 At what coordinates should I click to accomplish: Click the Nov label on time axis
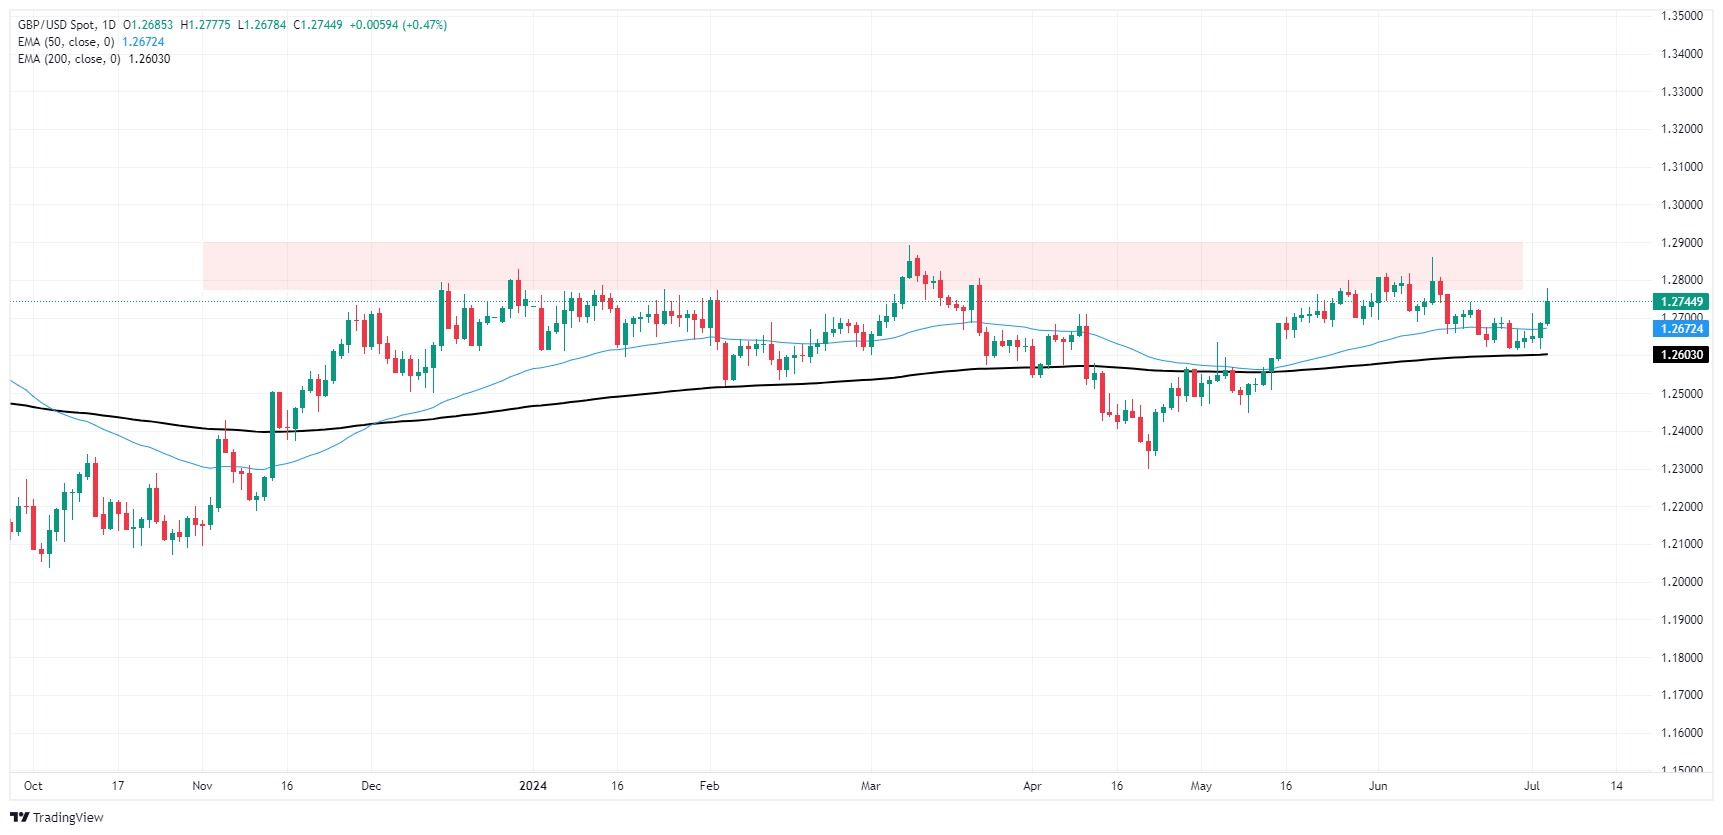(202, 786)
